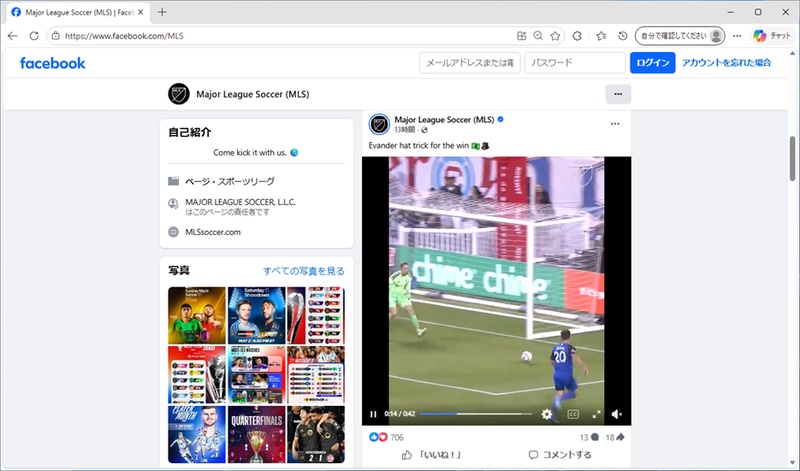Viewport: 800px width, 471px height.
Task: Open the Copilot chat button
Action: pos(772,36)
